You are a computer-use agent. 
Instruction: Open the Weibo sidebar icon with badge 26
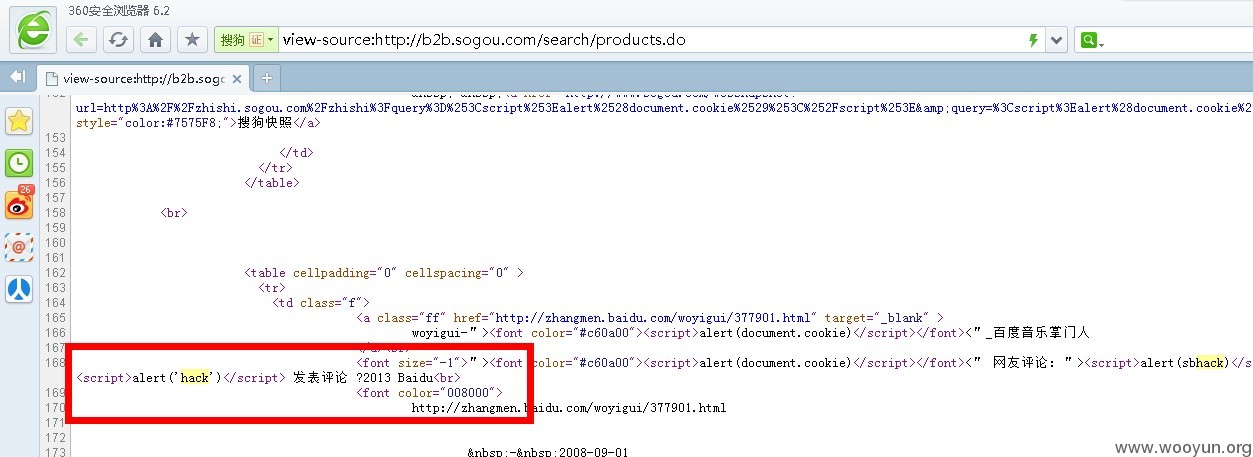pyautogui.click(x=19, y=203)
